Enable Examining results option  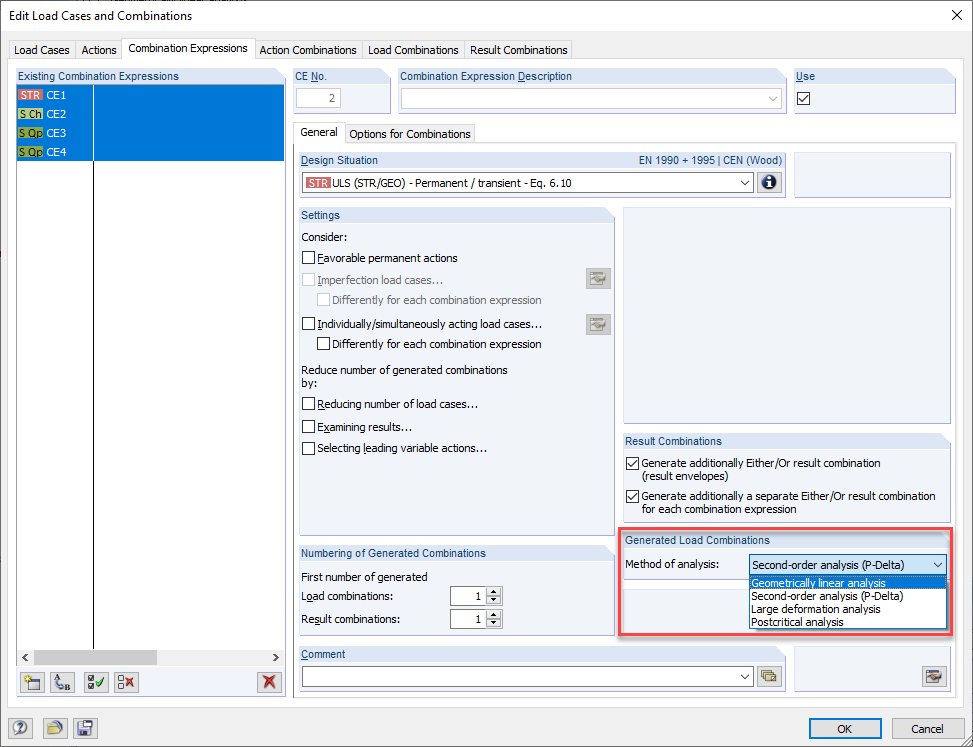tap(308, 427)
